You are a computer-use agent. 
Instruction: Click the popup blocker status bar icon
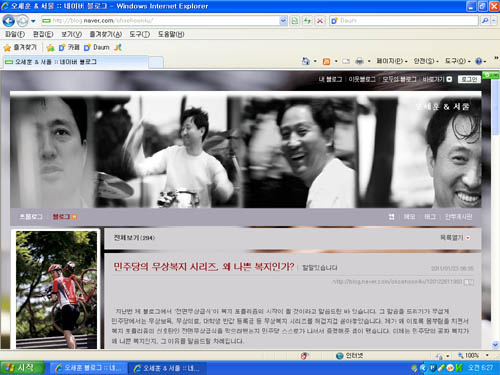(304, 356)
